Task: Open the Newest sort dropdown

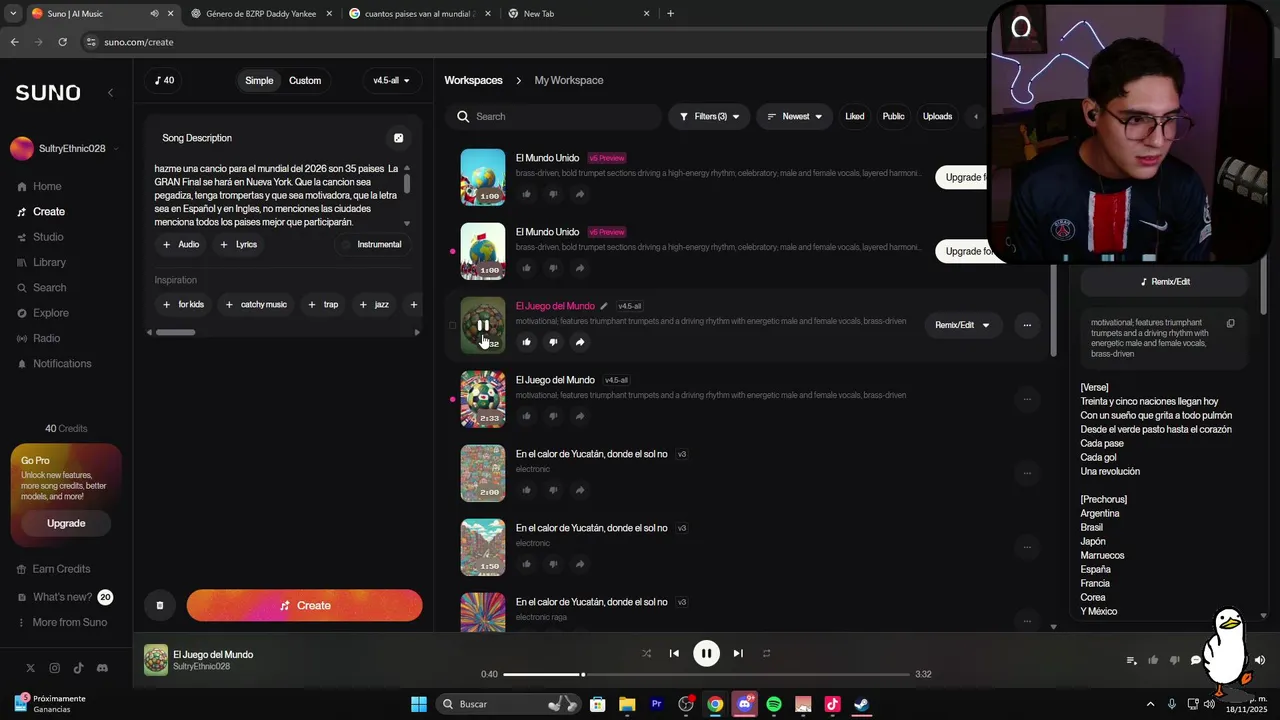Action: tap(794, 116)
